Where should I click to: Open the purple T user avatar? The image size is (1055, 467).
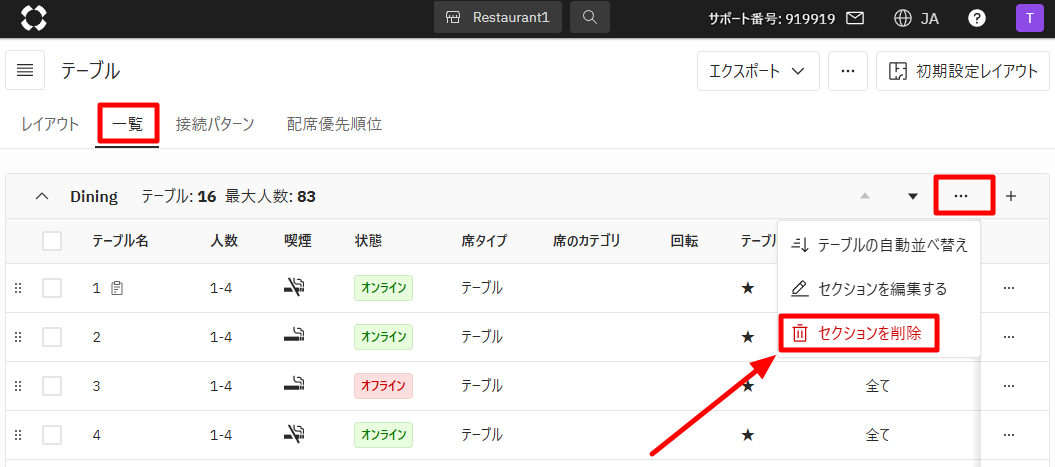pyautogui.click(x=1028, y=18)
